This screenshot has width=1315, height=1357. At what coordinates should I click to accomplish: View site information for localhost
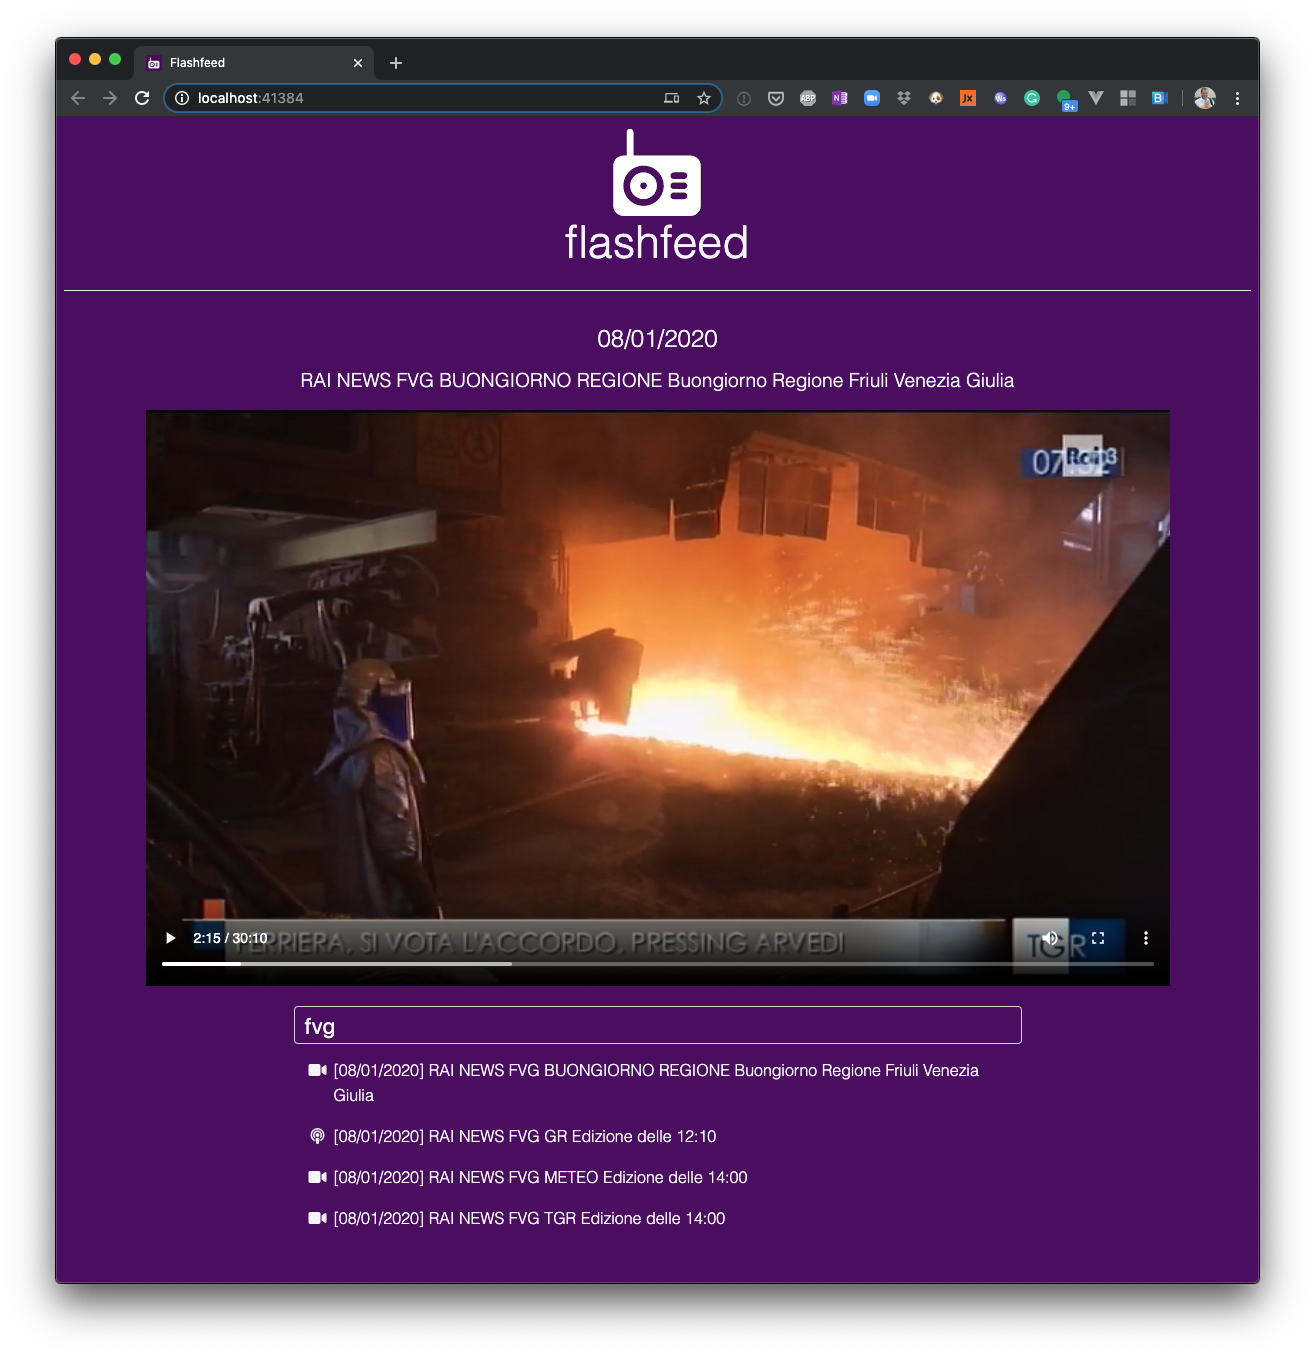[x=182, y=98]
